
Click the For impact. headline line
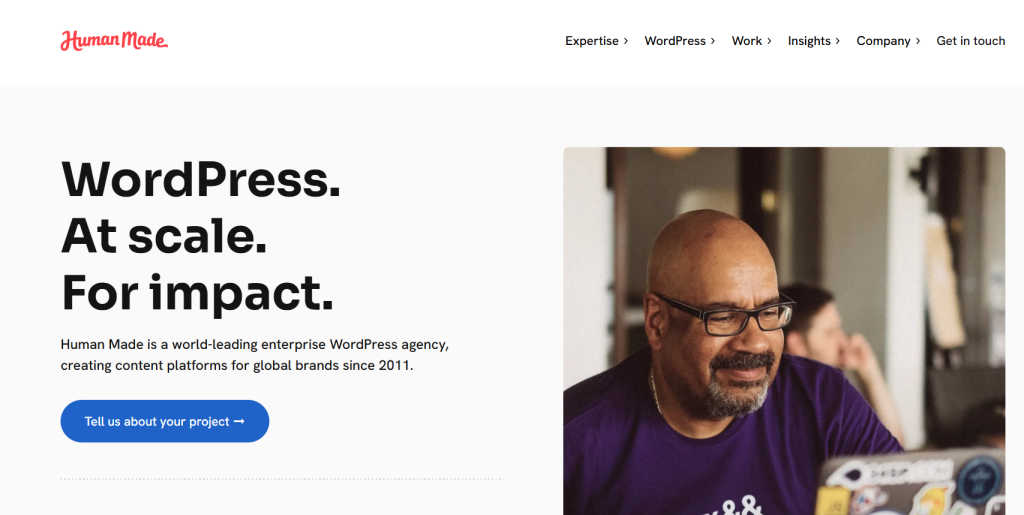(197, 292)
